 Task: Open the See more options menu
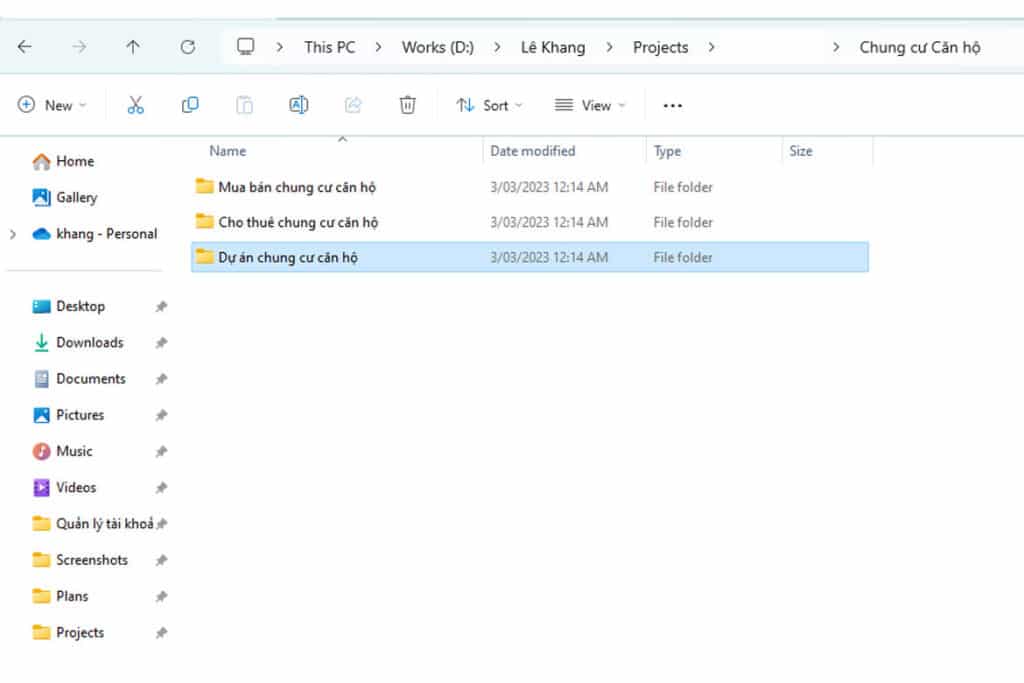(673, 106)
